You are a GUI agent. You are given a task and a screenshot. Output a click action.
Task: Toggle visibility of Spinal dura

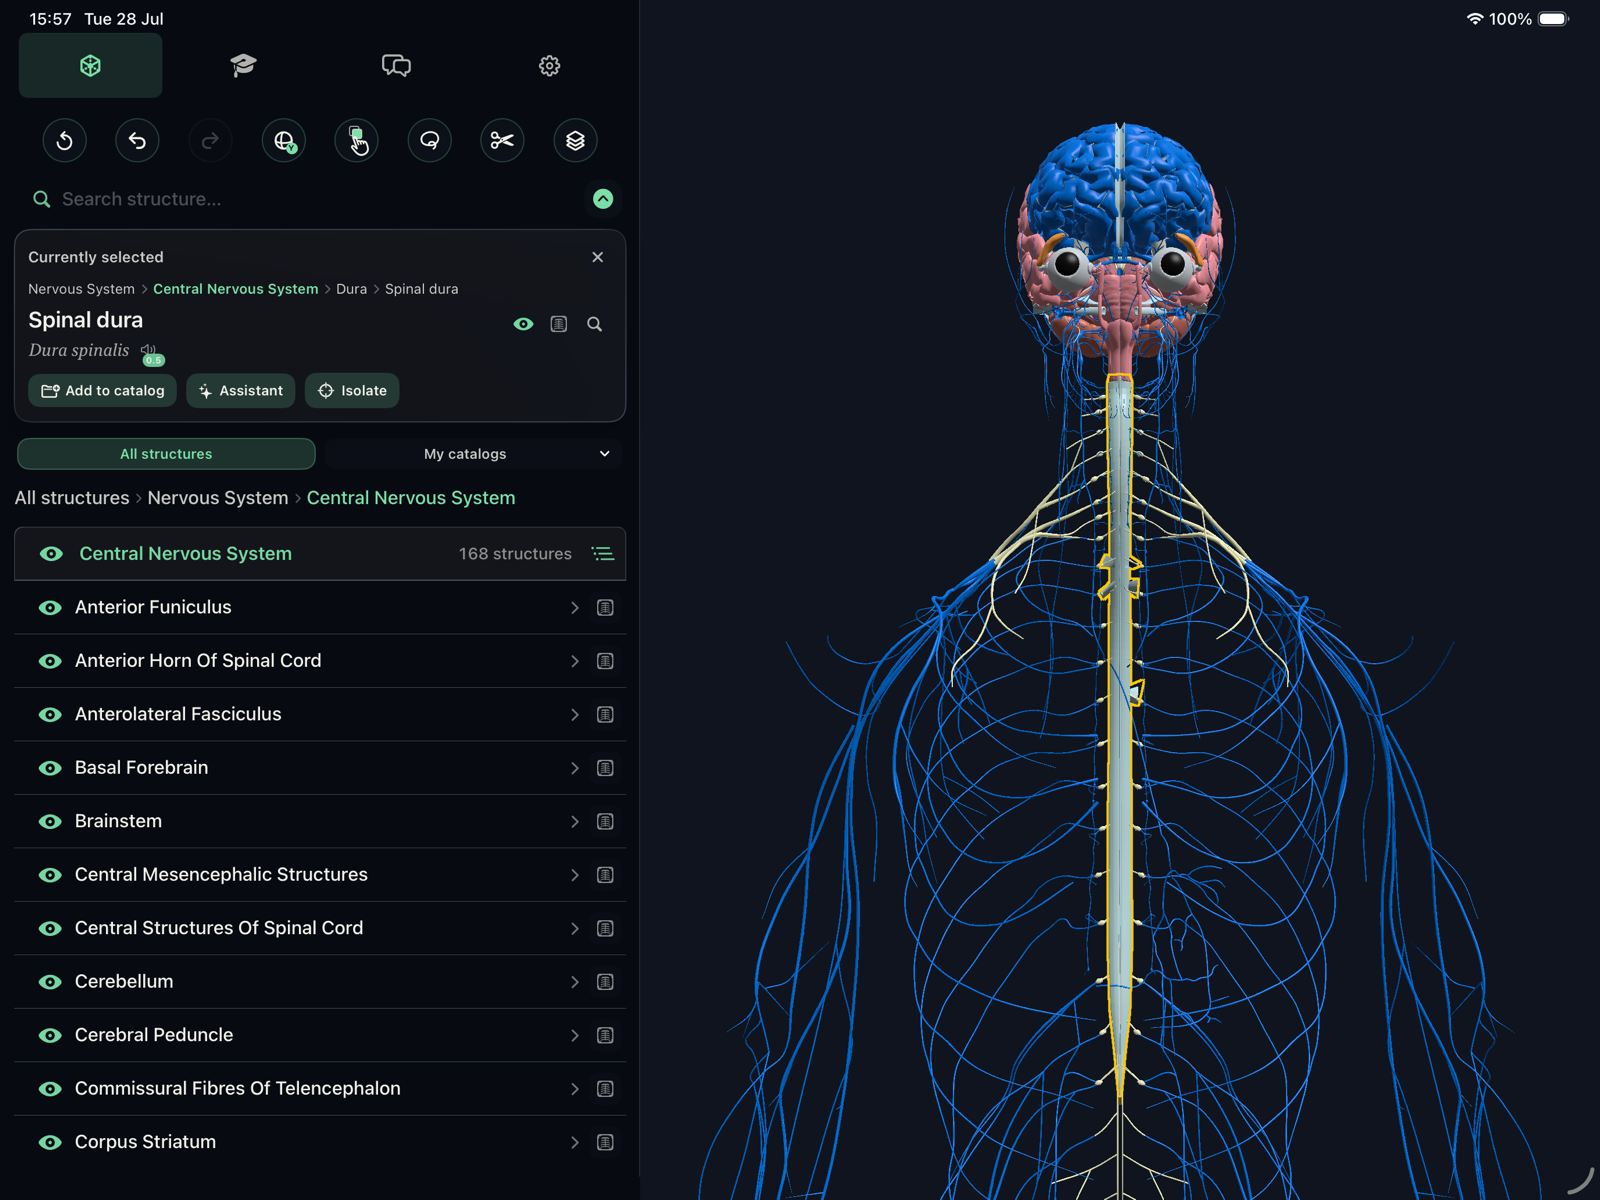pos(523,324)
